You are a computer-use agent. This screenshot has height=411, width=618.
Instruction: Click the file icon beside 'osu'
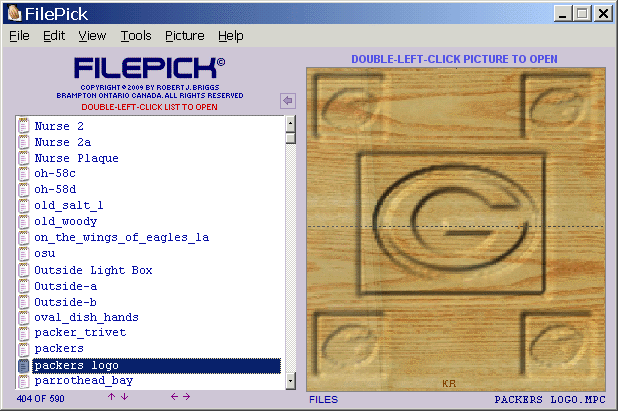pyautogui.click(x=24, y=253)
